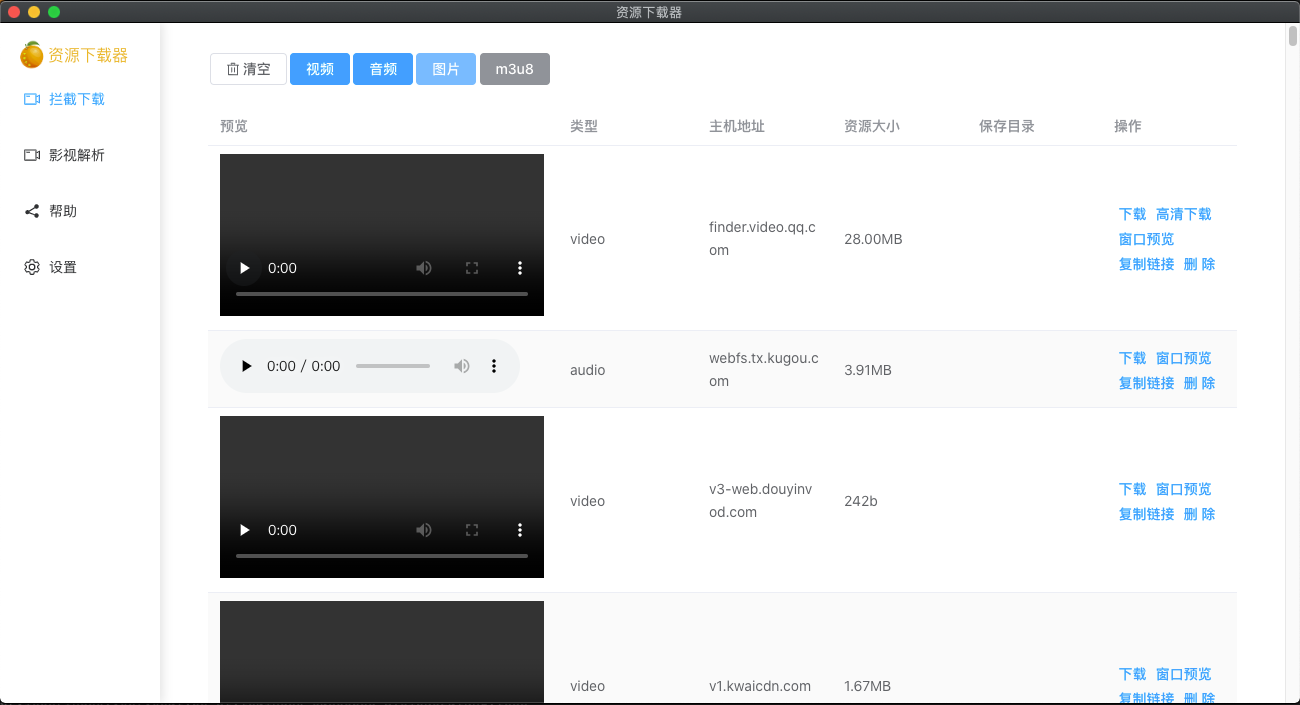Open more options on douyinvod video
The width and height of the screenshot is (1300, 705).
[x=520, y=530]
